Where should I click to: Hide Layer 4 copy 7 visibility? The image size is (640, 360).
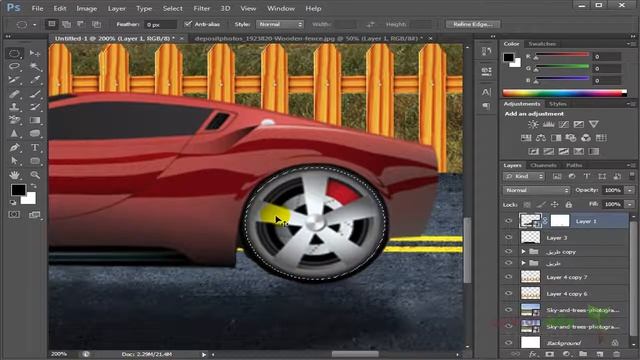(x=509, y=277)
